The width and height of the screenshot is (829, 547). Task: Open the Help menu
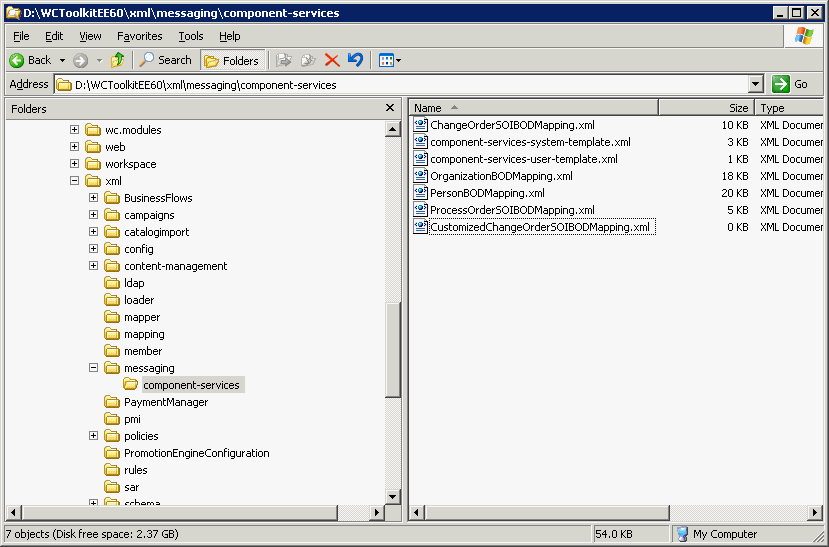229,36
